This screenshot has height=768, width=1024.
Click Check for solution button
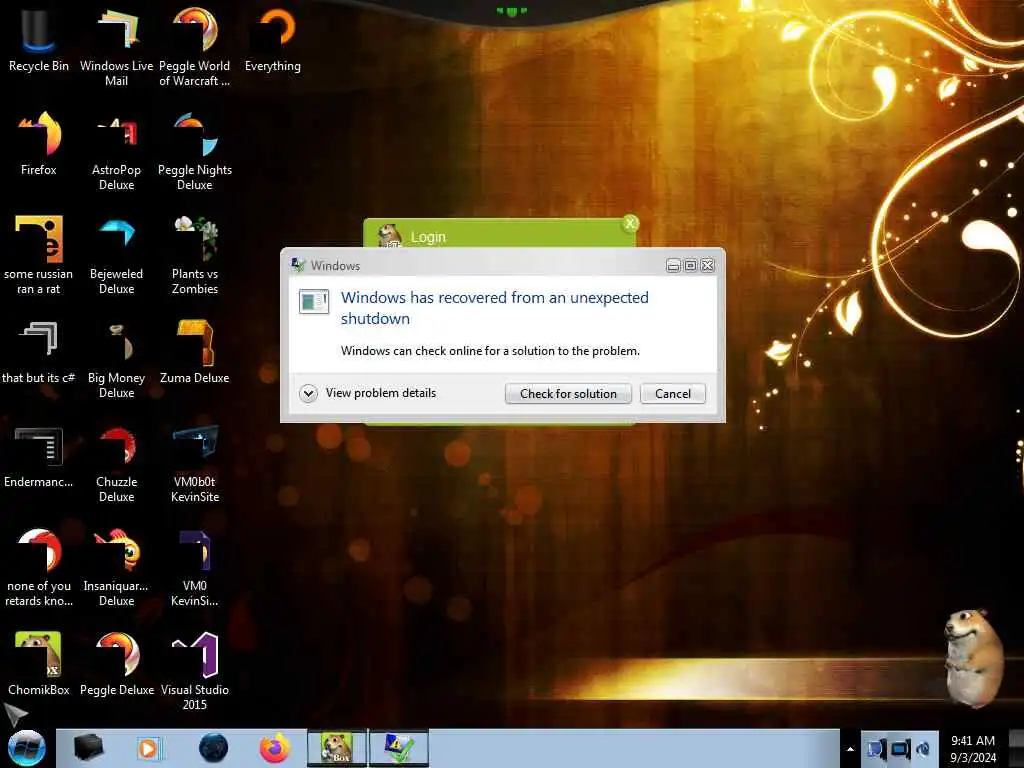pos(568,394)
